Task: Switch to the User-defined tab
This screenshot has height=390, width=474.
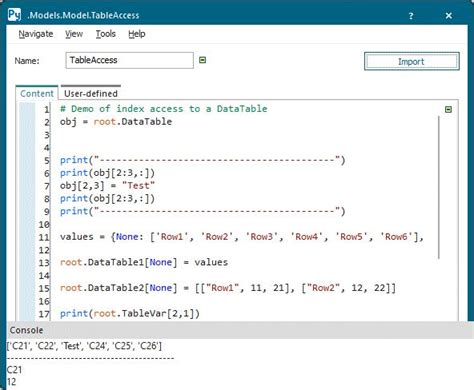Action: click(91, 93)
